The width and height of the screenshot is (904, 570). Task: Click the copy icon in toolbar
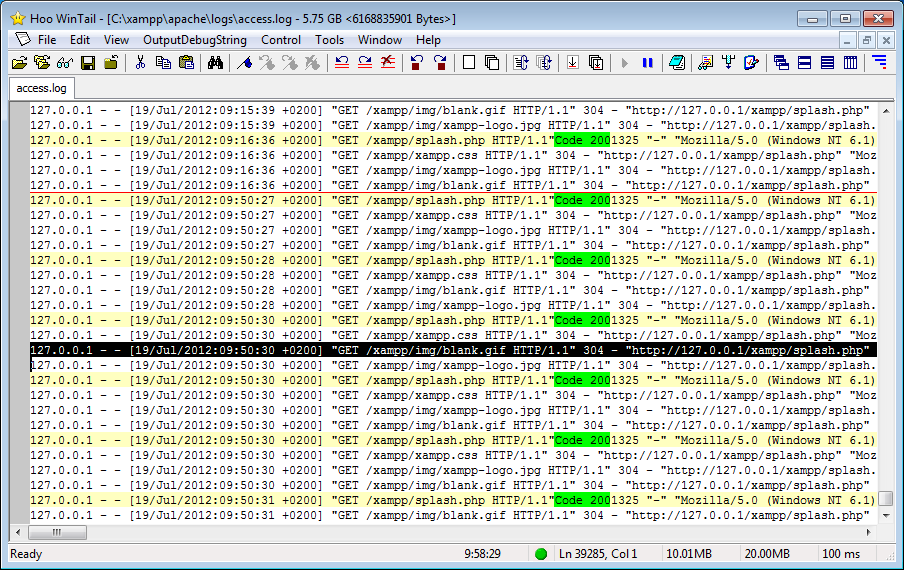tap(163, 62)
